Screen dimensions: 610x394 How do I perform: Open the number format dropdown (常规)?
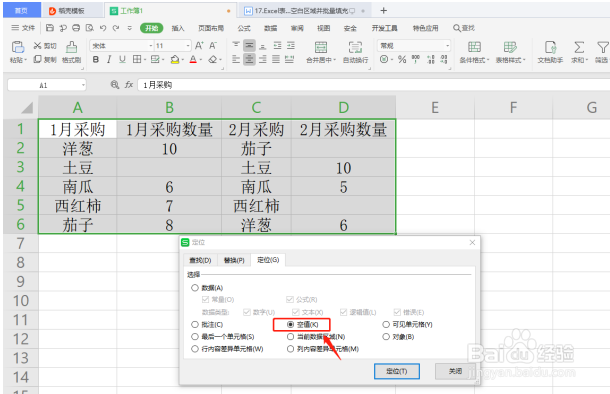tap(447, 46)
